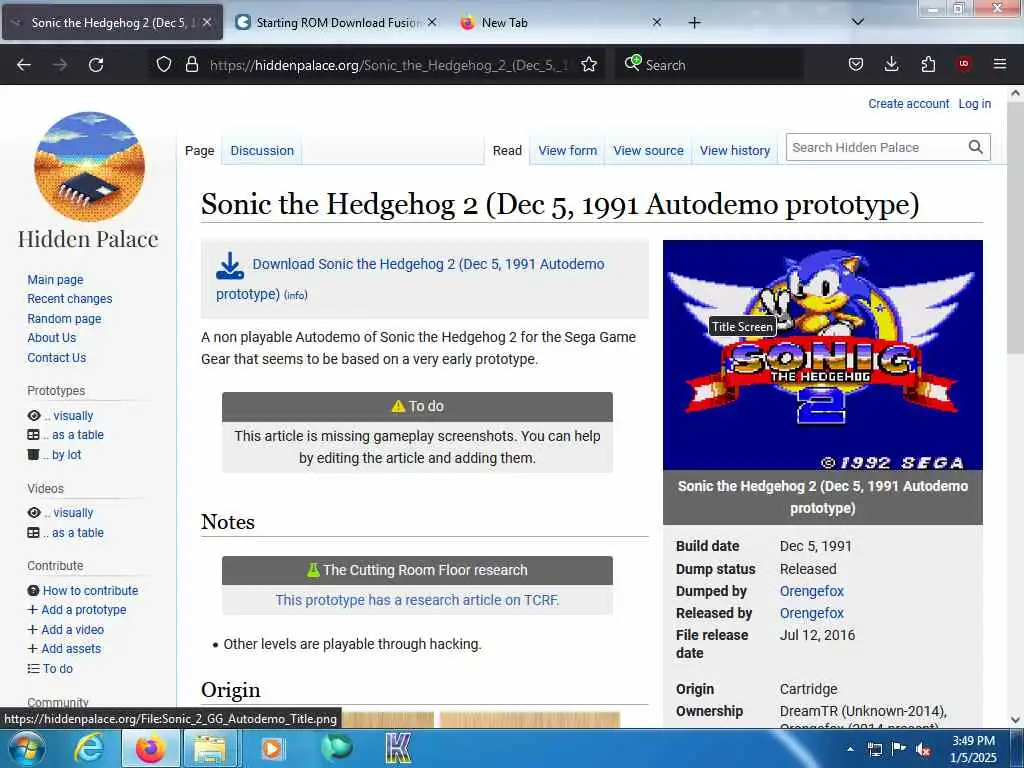Screen dimensions: 1024x768
Task: Reload the current page
Action: point(96,65)
